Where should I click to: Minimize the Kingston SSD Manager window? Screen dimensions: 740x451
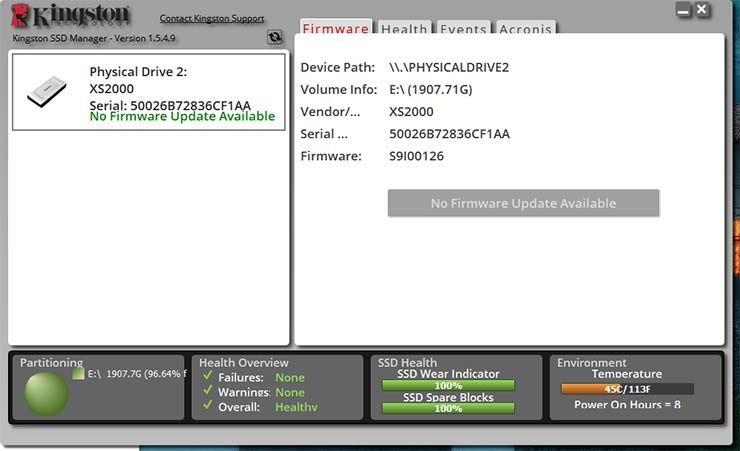click(x=683, y=10)
